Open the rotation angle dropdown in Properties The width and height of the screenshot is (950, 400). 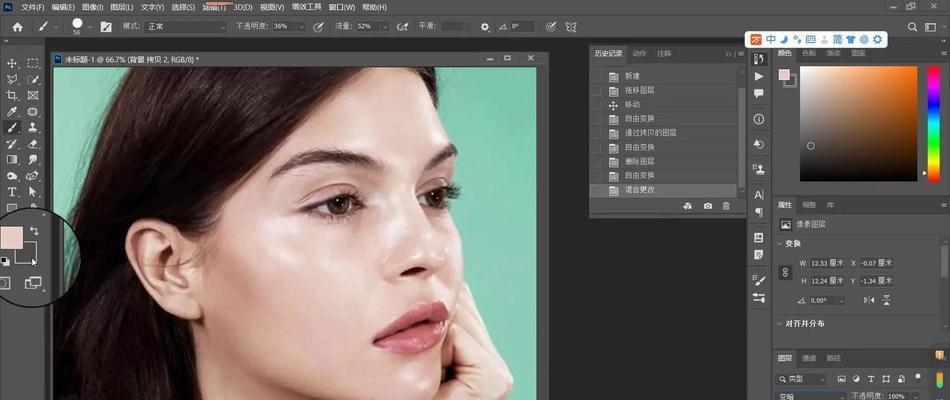point(841,301)
